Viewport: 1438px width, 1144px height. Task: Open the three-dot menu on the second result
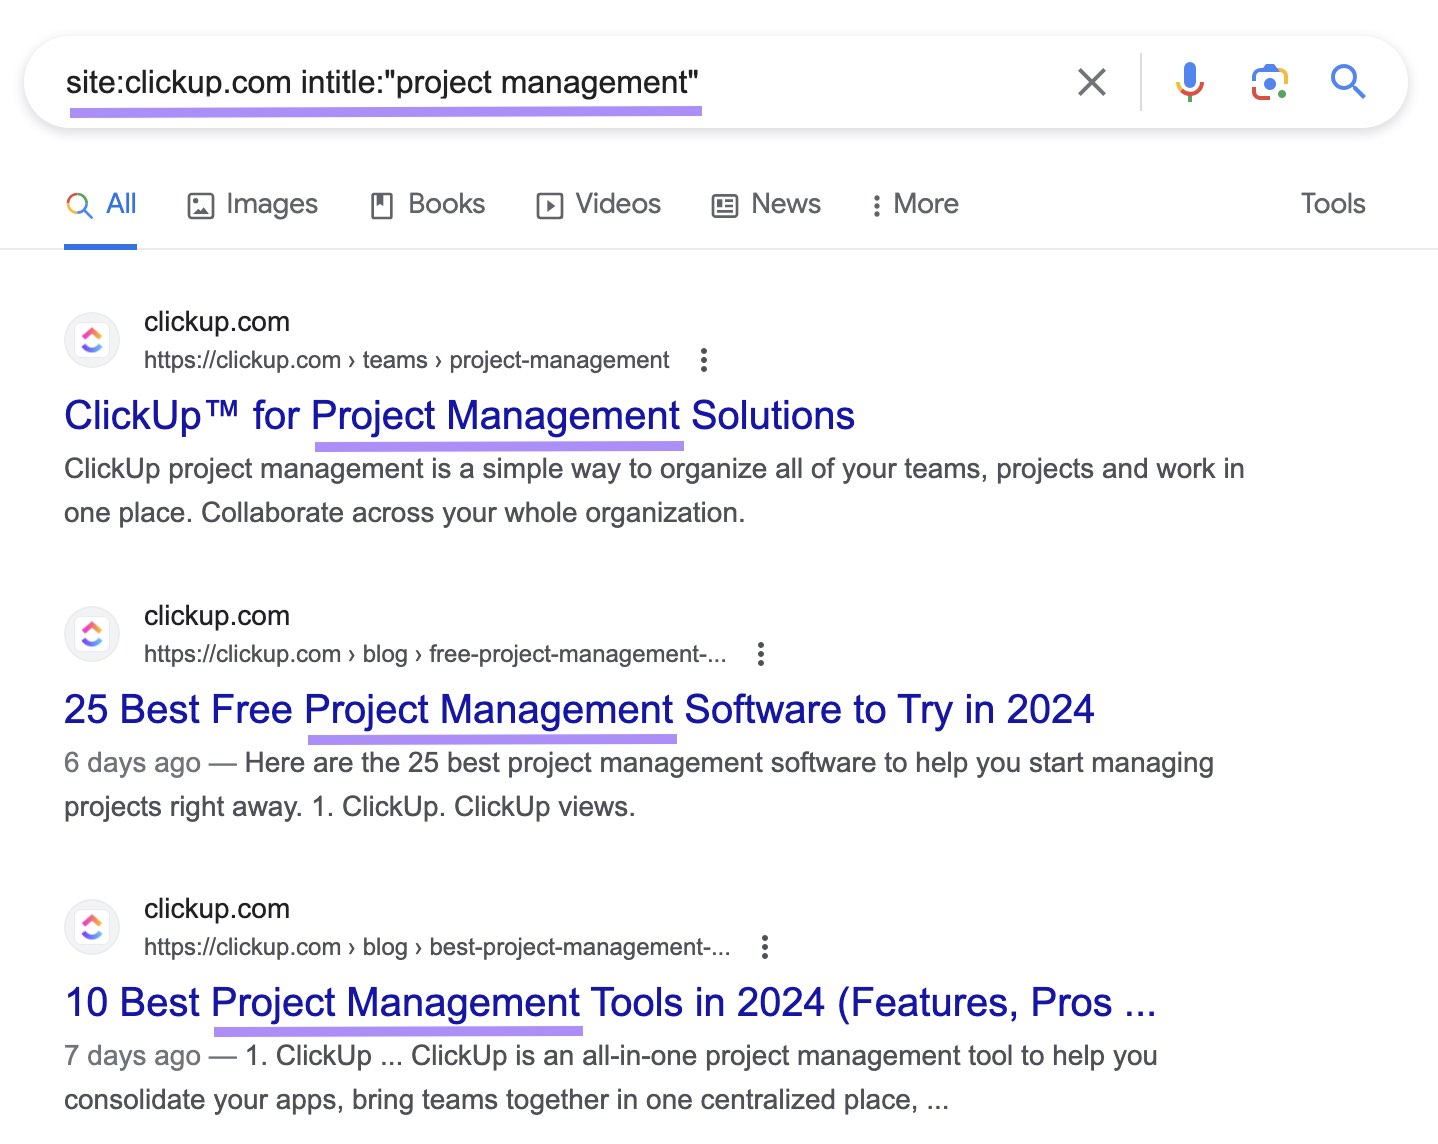760,653
